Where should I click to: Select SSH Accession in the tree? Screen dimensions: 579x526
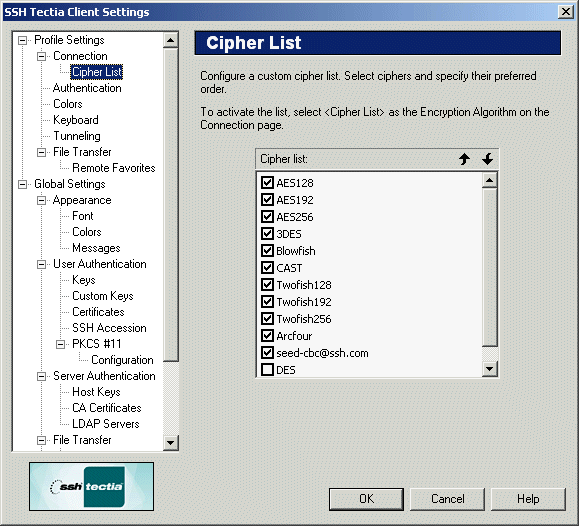tap(109, 328)
